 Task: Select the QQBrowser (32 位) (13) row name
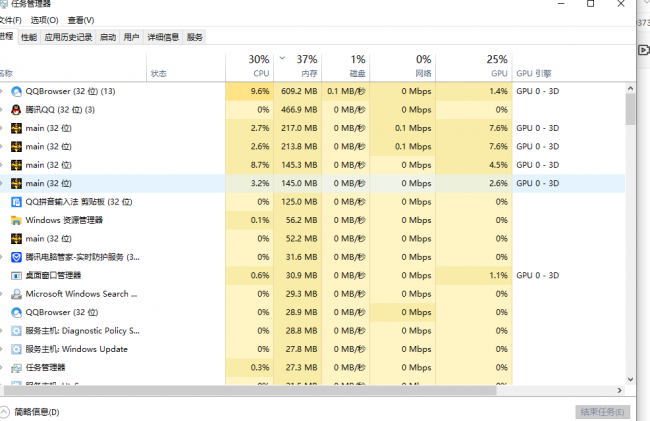[70, 91]
